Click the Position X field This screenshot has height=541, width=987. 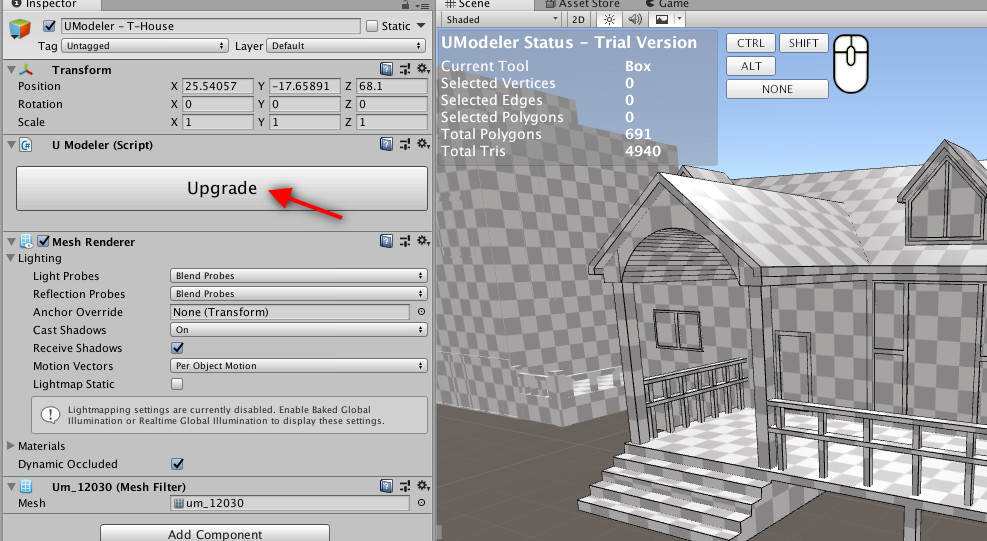pos(218,86)
